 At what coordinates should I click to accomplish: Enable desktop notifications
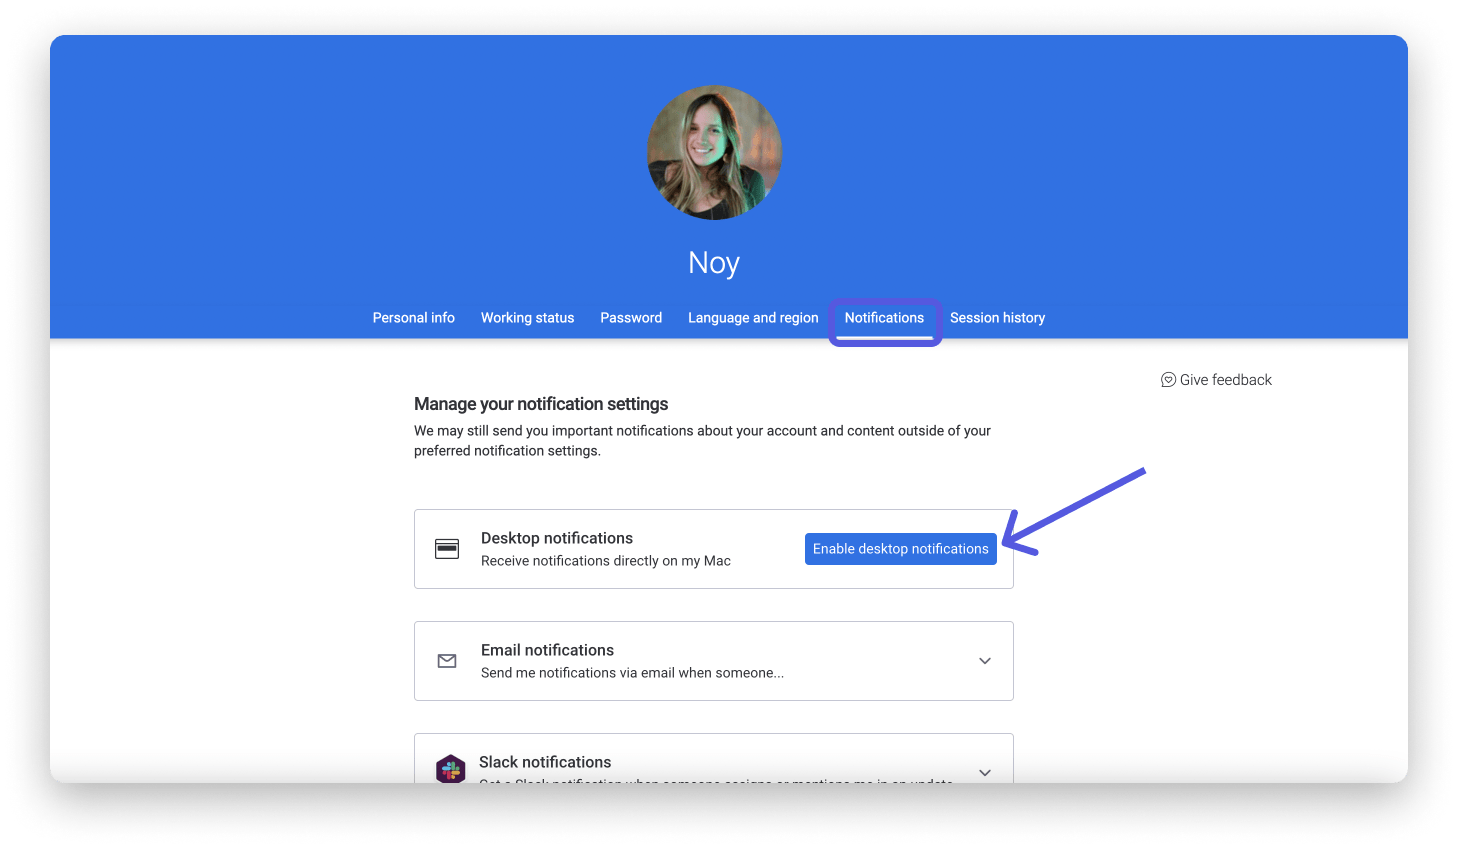pos(900,548)
